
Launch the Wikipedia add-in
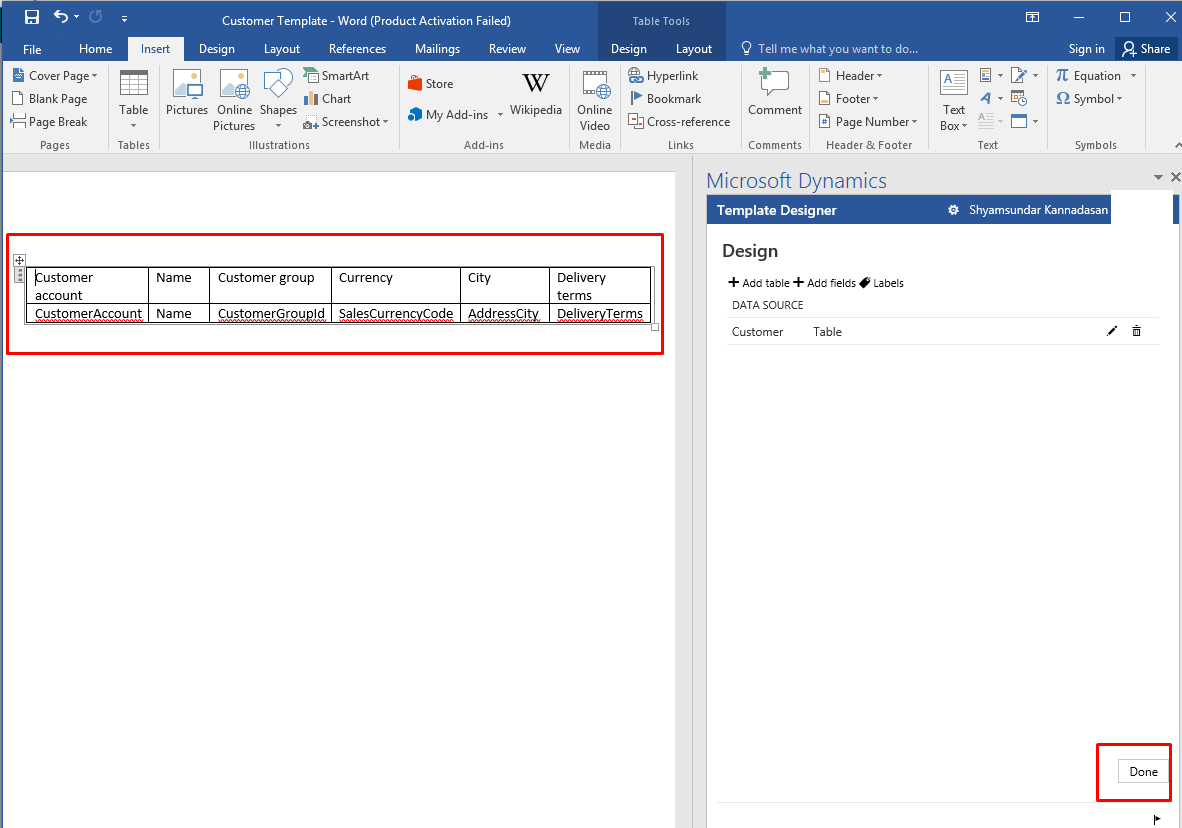[x=536, y=94]
